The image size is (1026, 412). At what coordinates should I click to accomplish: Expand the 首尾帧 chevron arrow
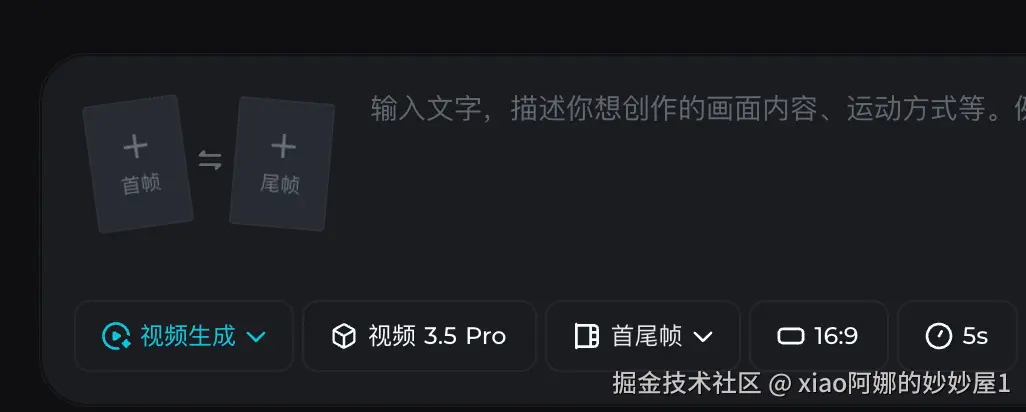(703, 337)
